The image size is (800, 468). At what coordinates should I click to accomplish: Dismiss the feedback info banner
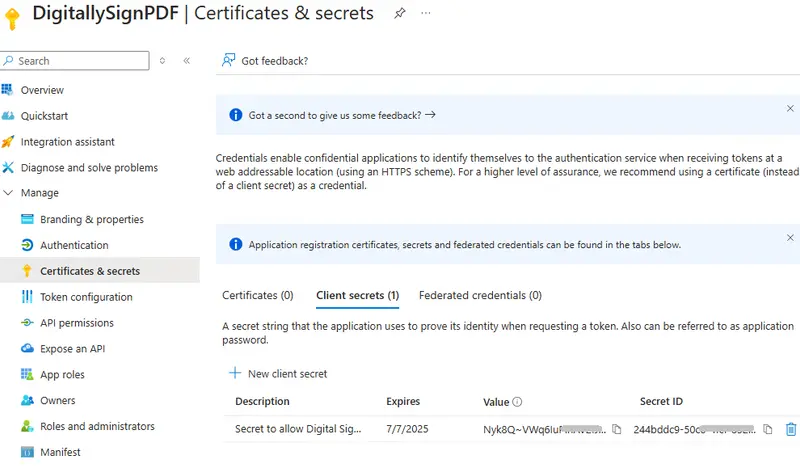[790, 109]
